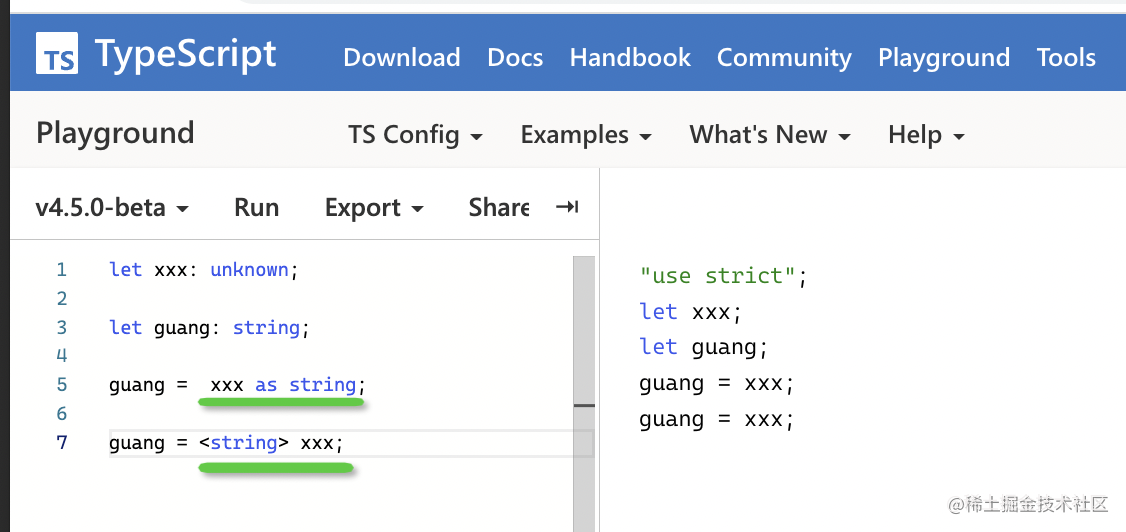
Task: Expand the What's New menu
Action: (x=770, y=135)
